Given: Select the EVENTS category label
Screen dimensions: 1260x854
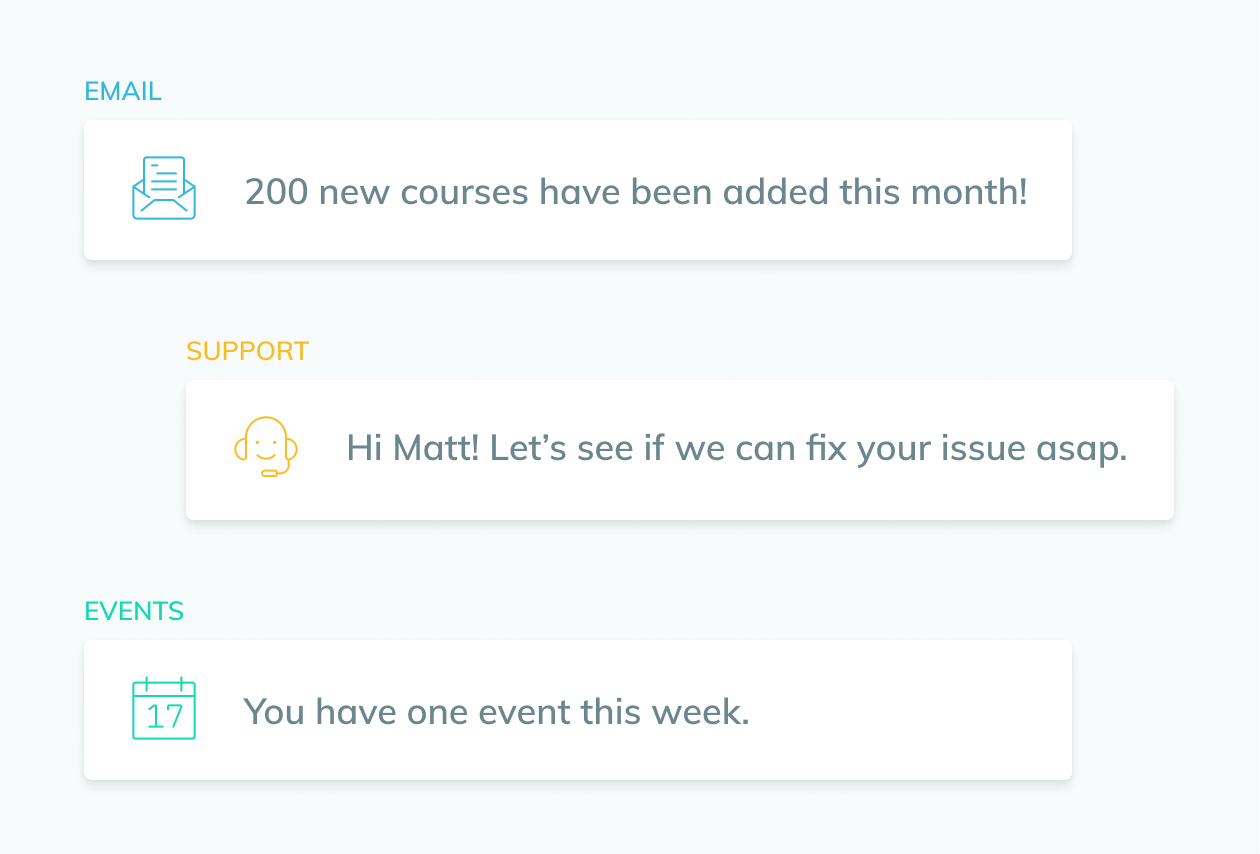Looking at the screenshot, I should [x=134, y=612].
